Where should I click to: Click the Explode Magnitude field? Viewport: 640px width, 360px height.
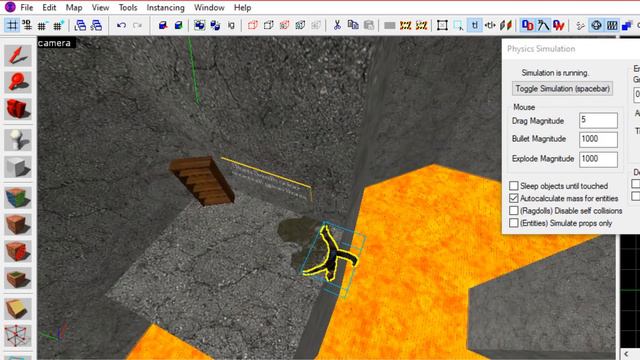[x=598, y=159]
